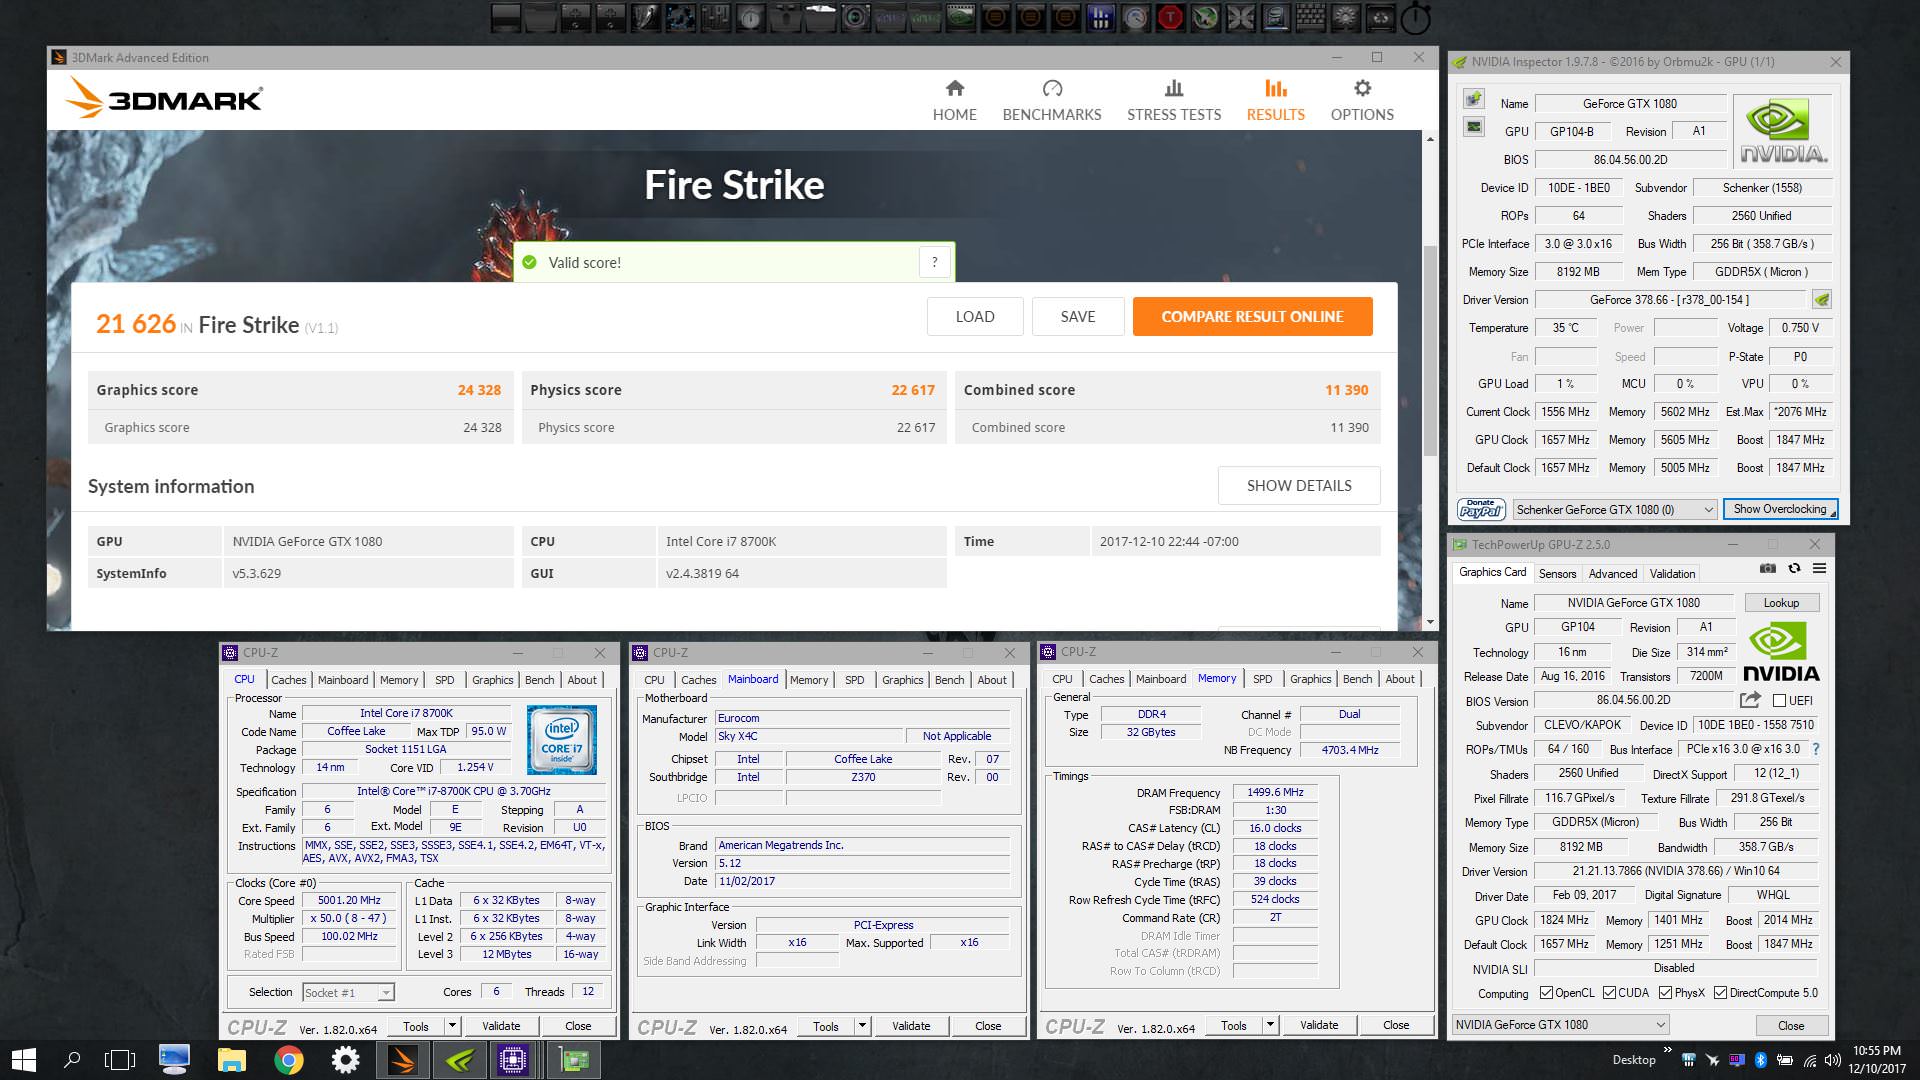Open sensor monitoring graph icon in NVIDIA Inspector

tap(1474, 127)
